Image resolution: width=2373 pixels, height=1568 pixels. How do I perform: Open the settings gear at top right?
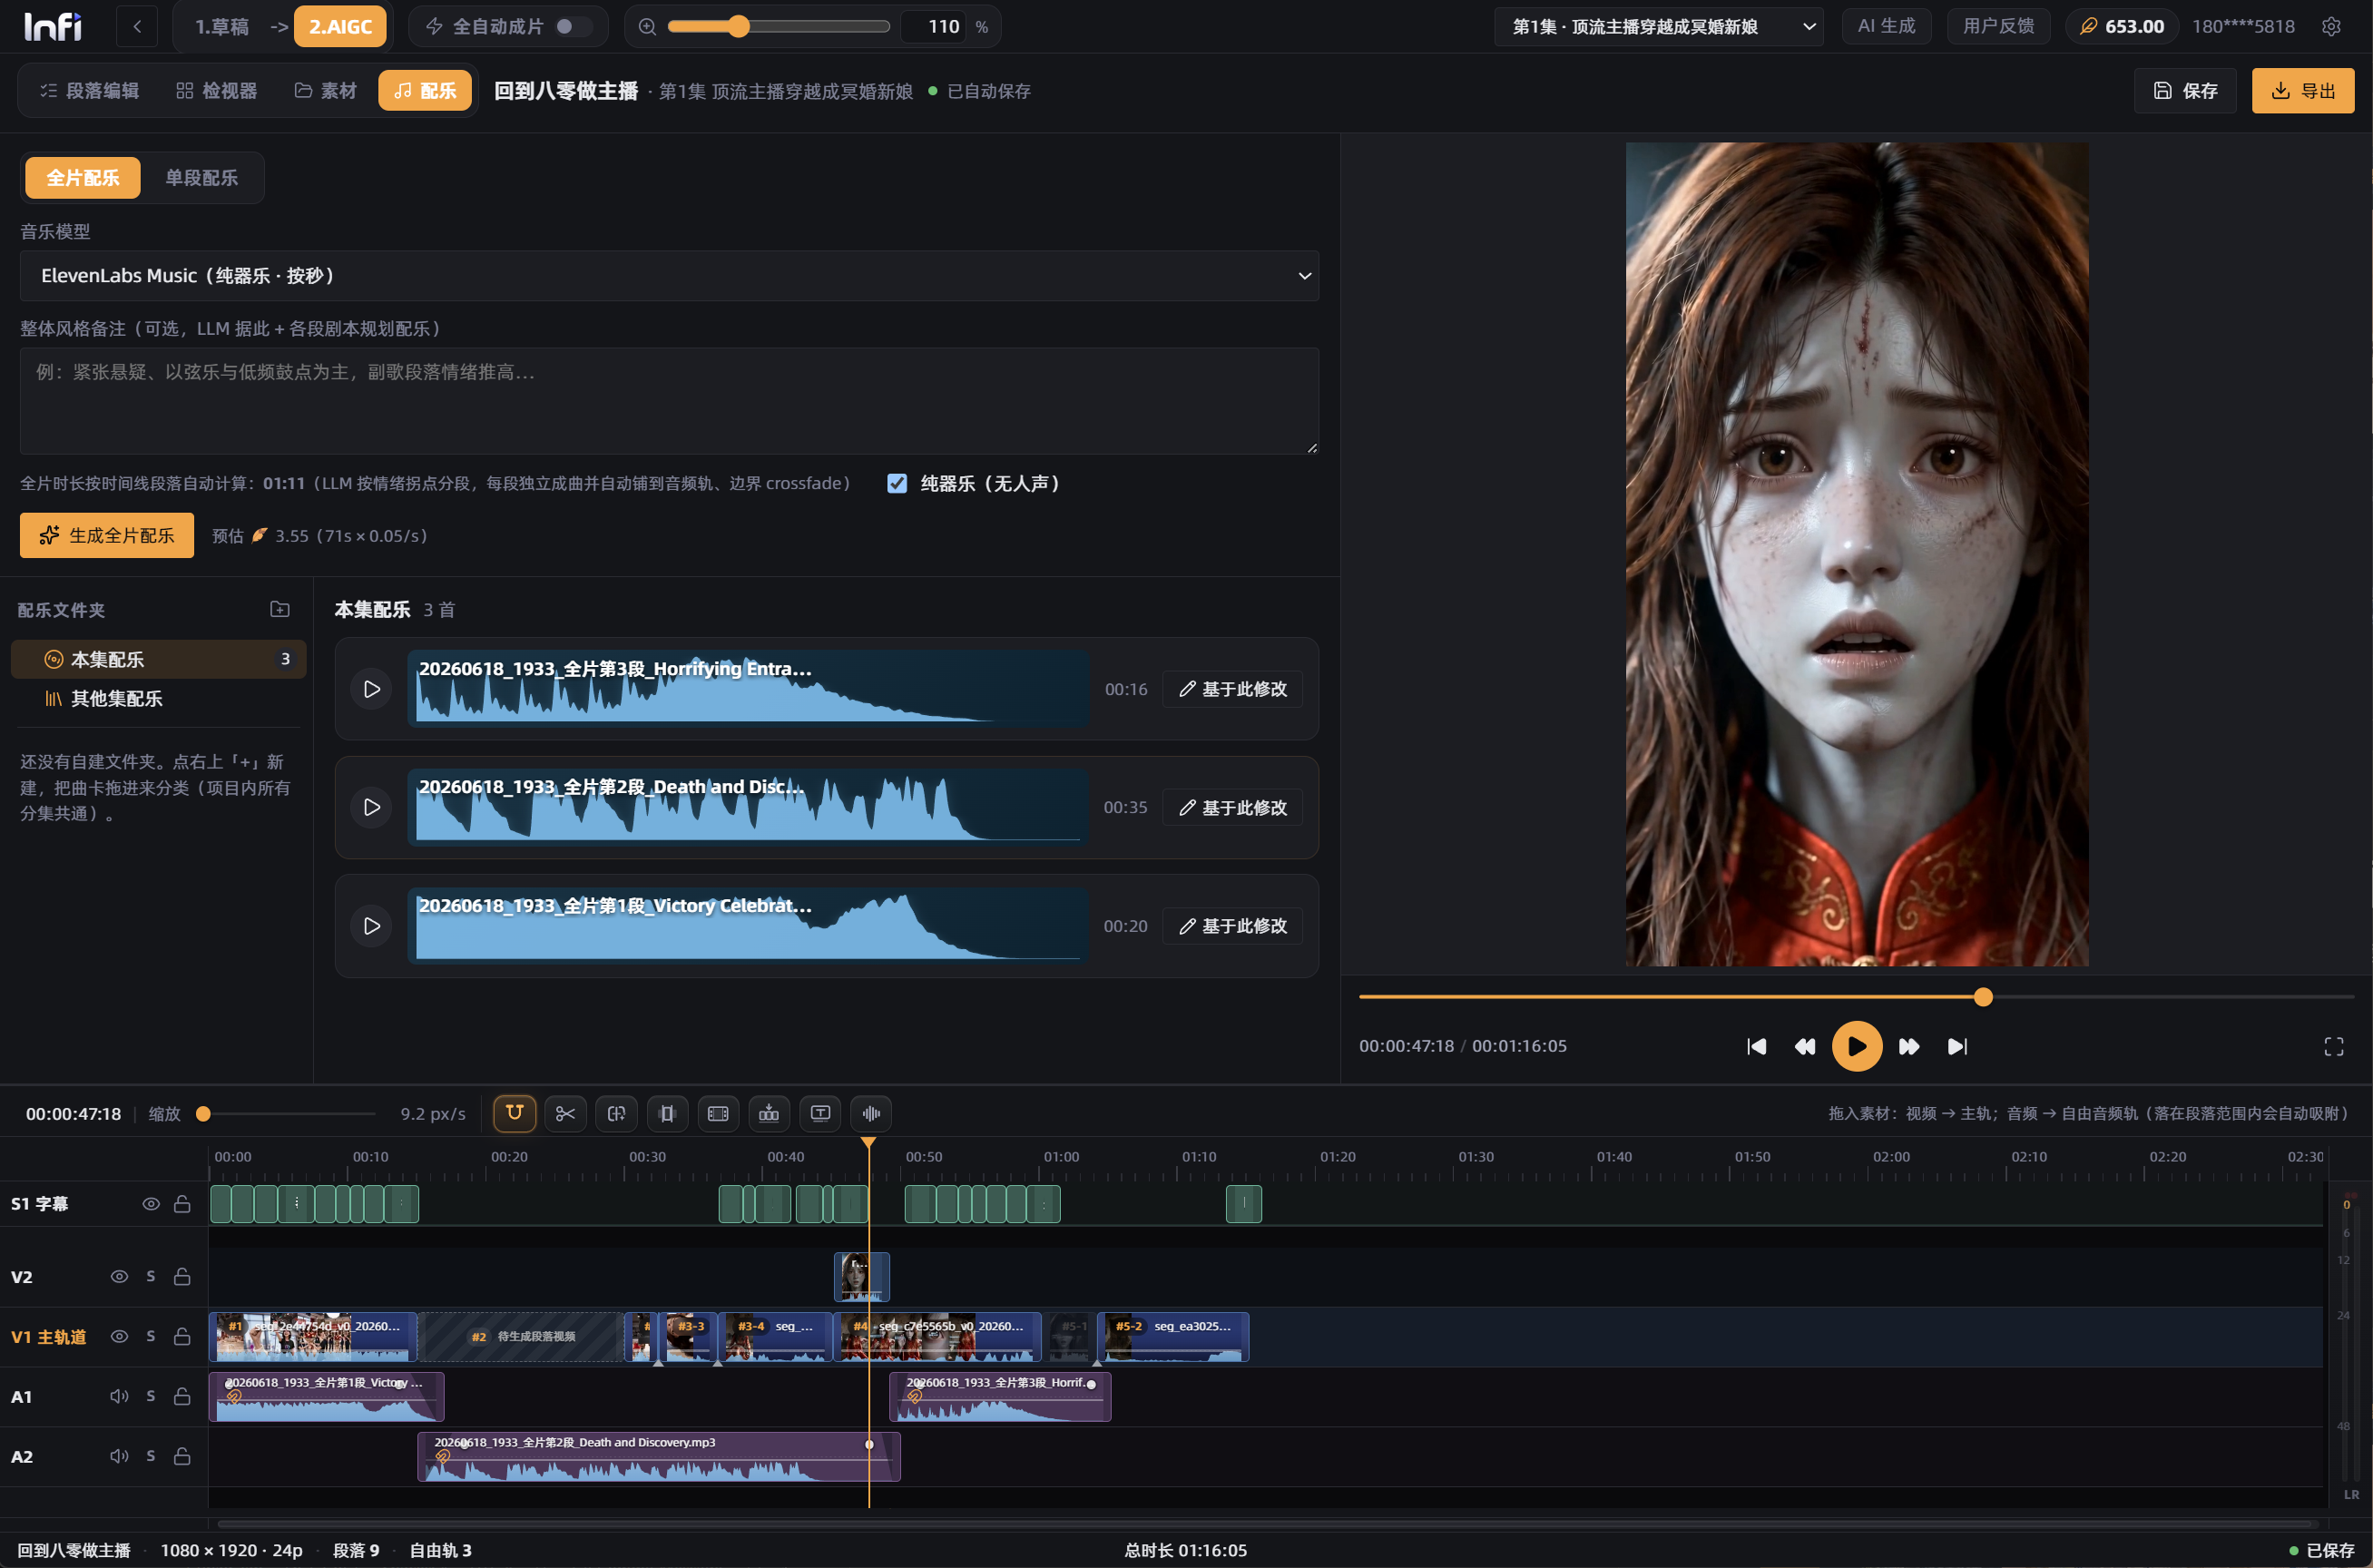click(2331, 26)
